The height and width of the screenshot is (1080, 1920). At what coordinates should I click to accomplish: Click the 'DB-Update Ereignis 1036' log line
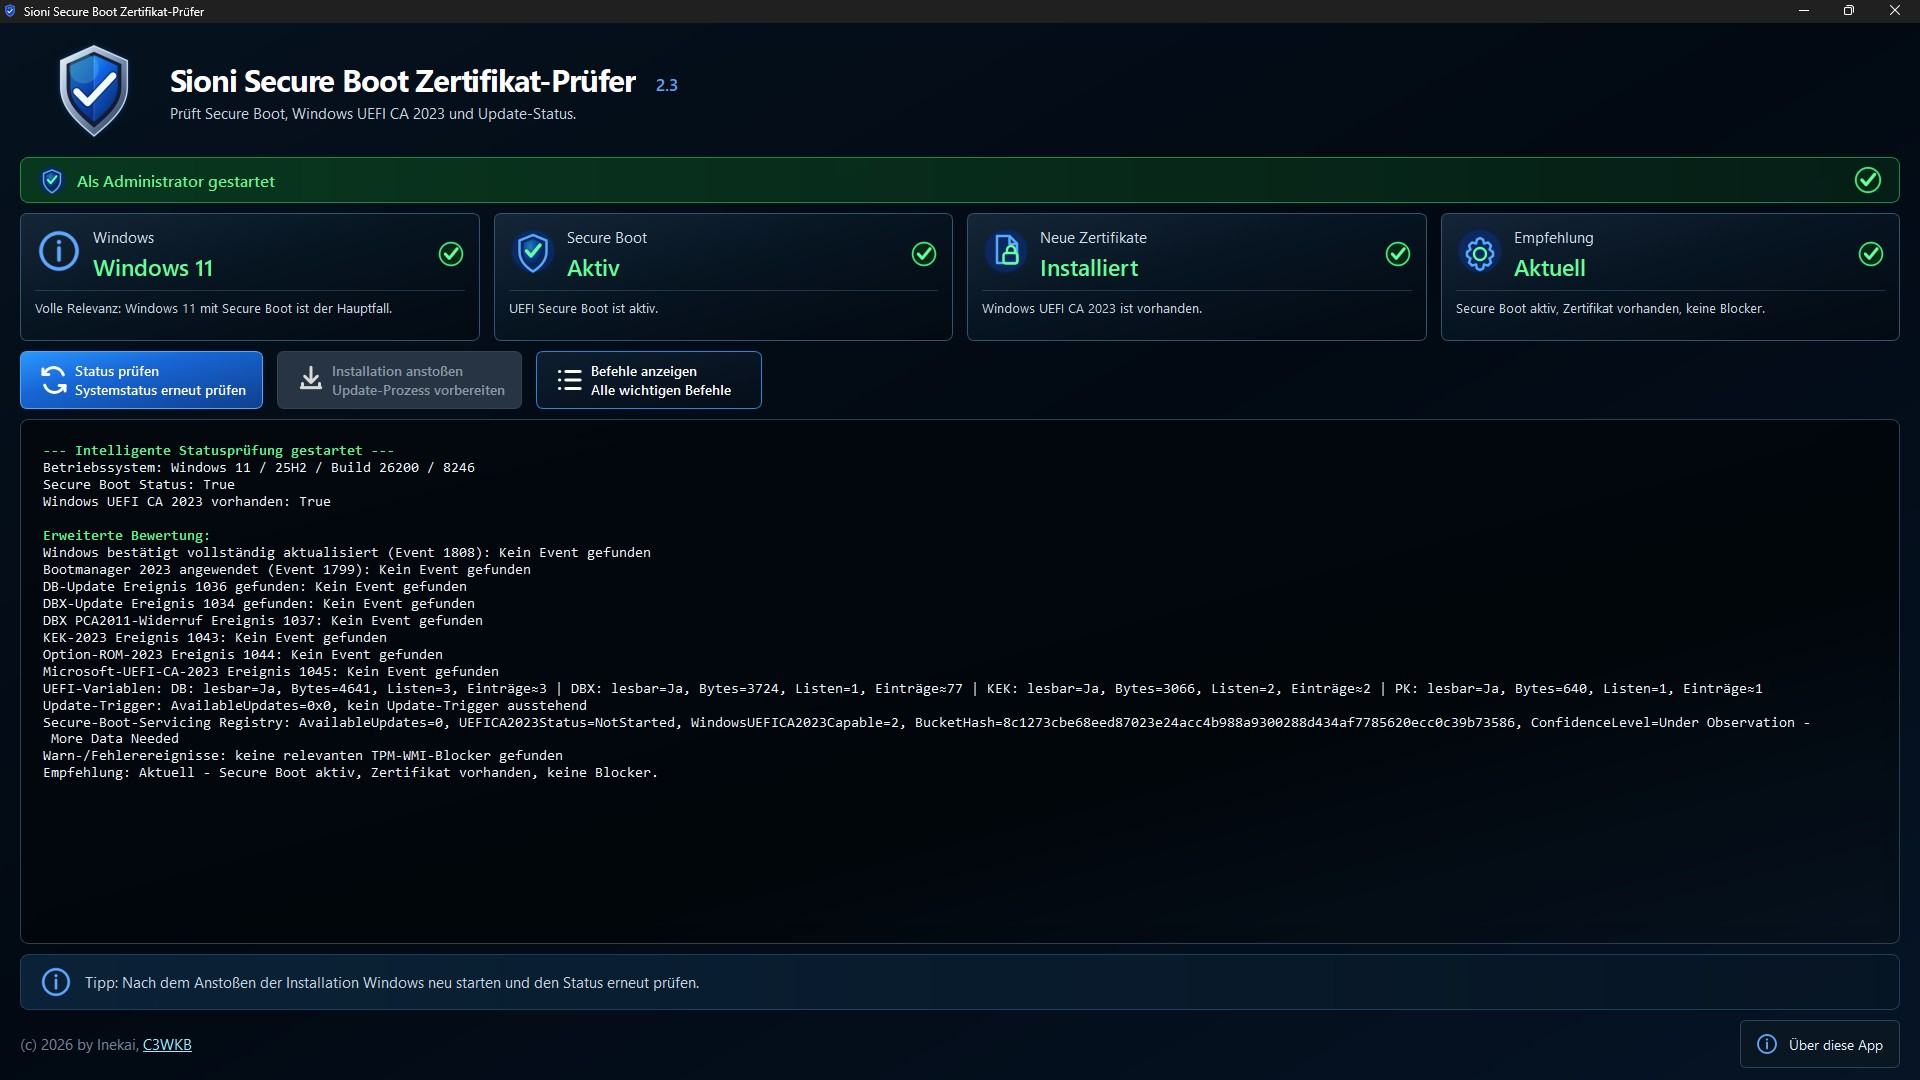pos(255,587)
